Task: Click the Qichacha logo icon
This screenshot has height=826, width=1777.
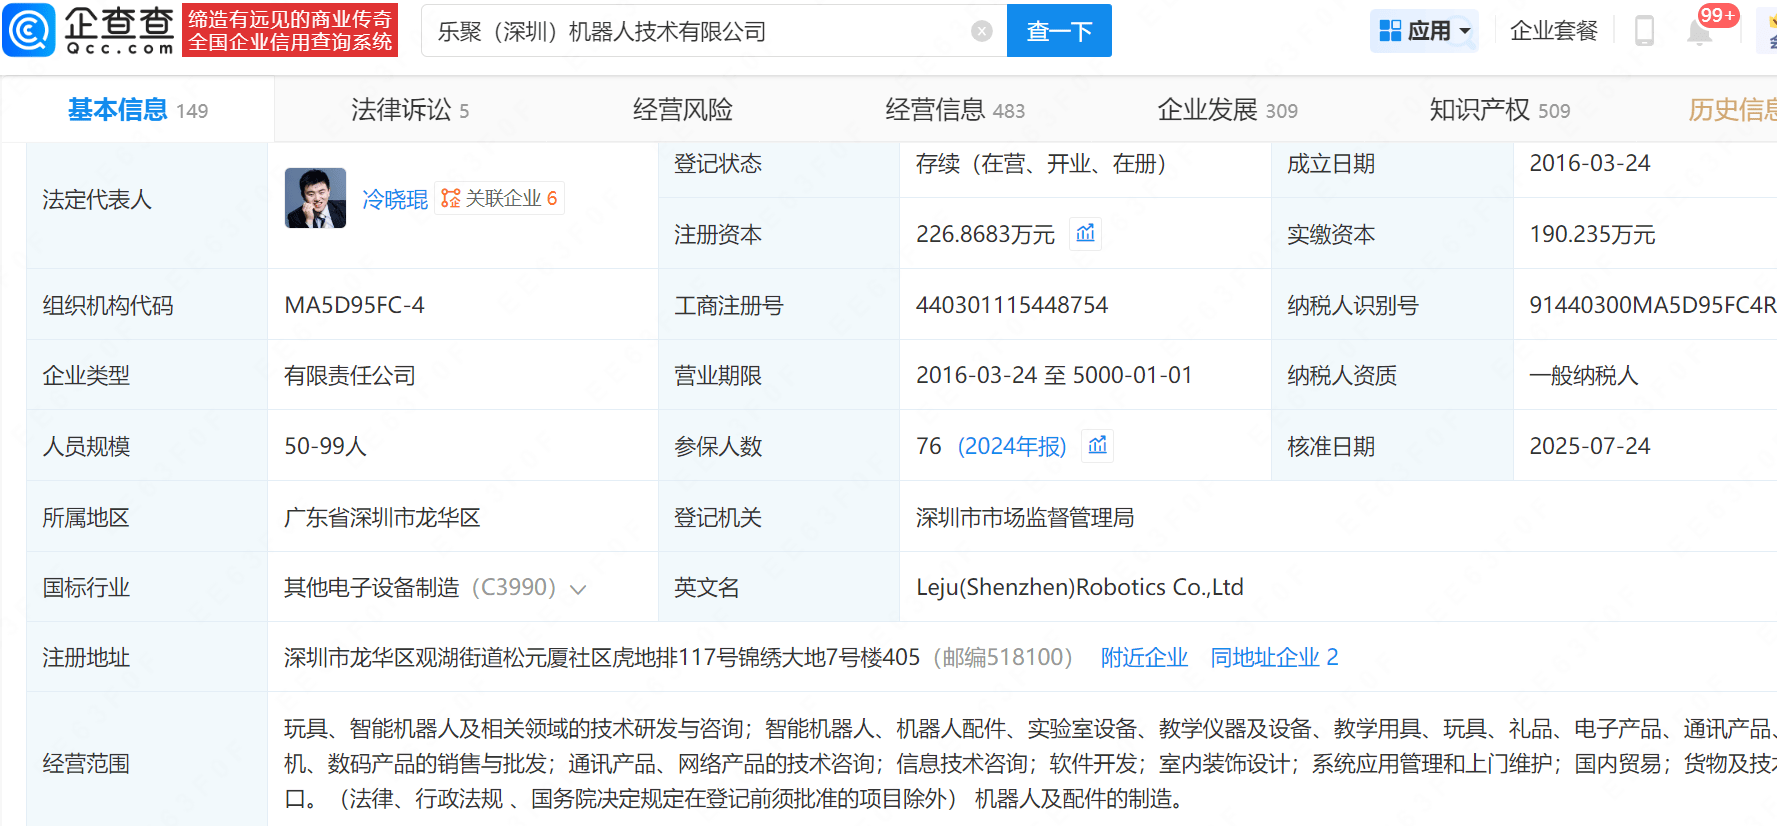Action: (x=29, y=30)
